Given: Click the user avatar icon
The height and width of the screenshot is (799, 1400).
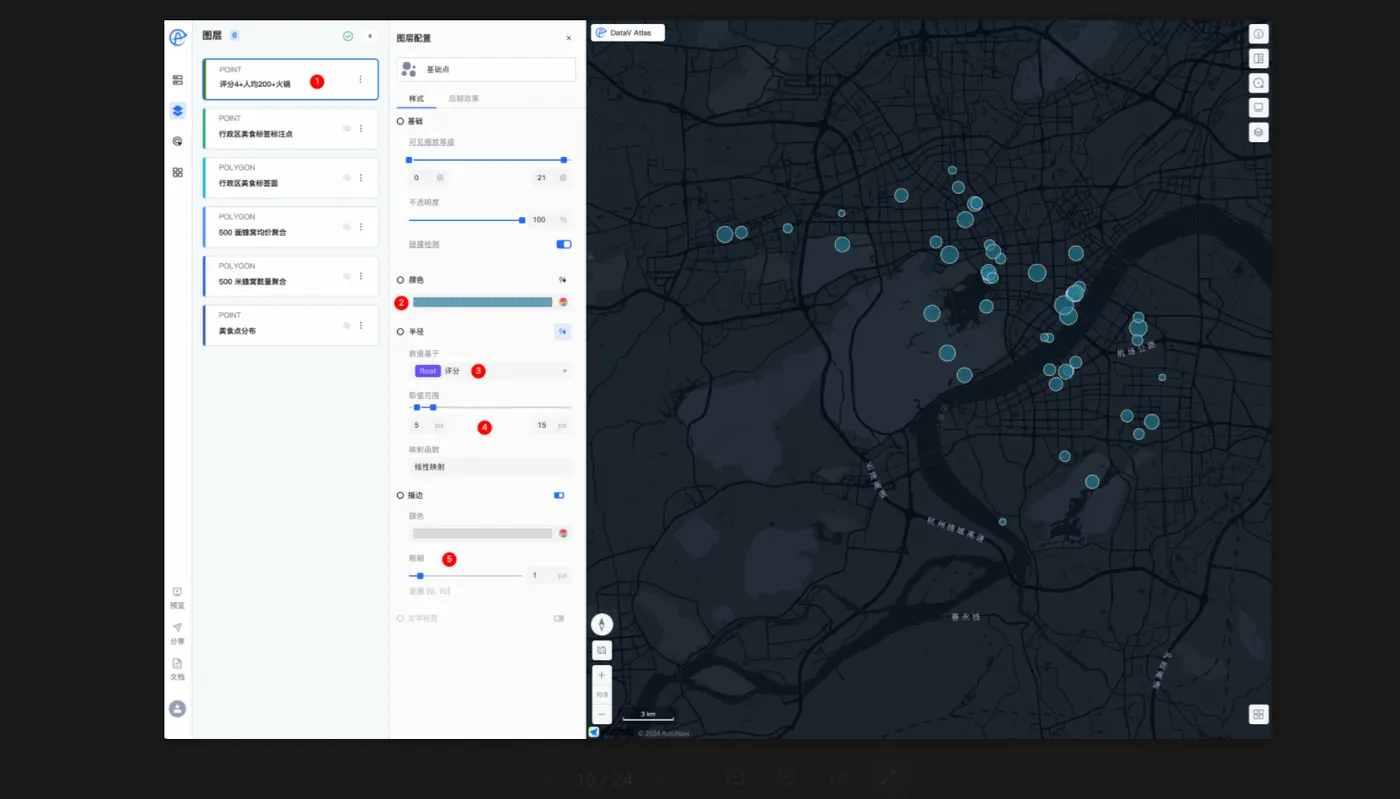Looking at the screenshot, I should coord(177,708).
